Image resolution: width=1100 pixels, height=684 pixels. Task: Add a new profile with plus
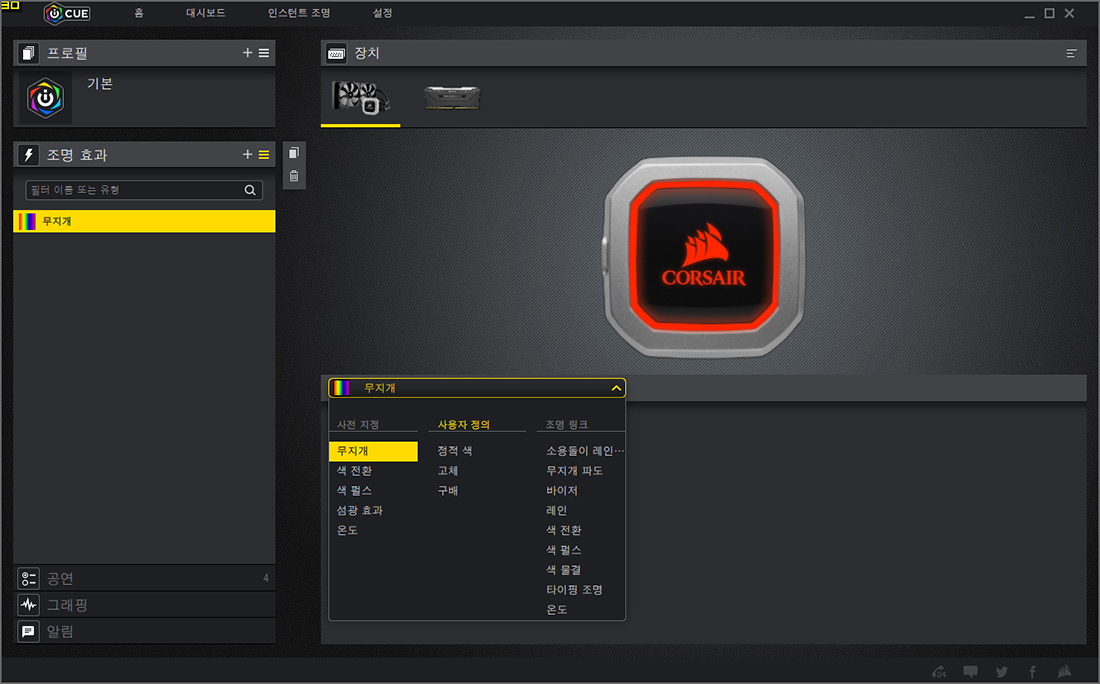point(247,53)
